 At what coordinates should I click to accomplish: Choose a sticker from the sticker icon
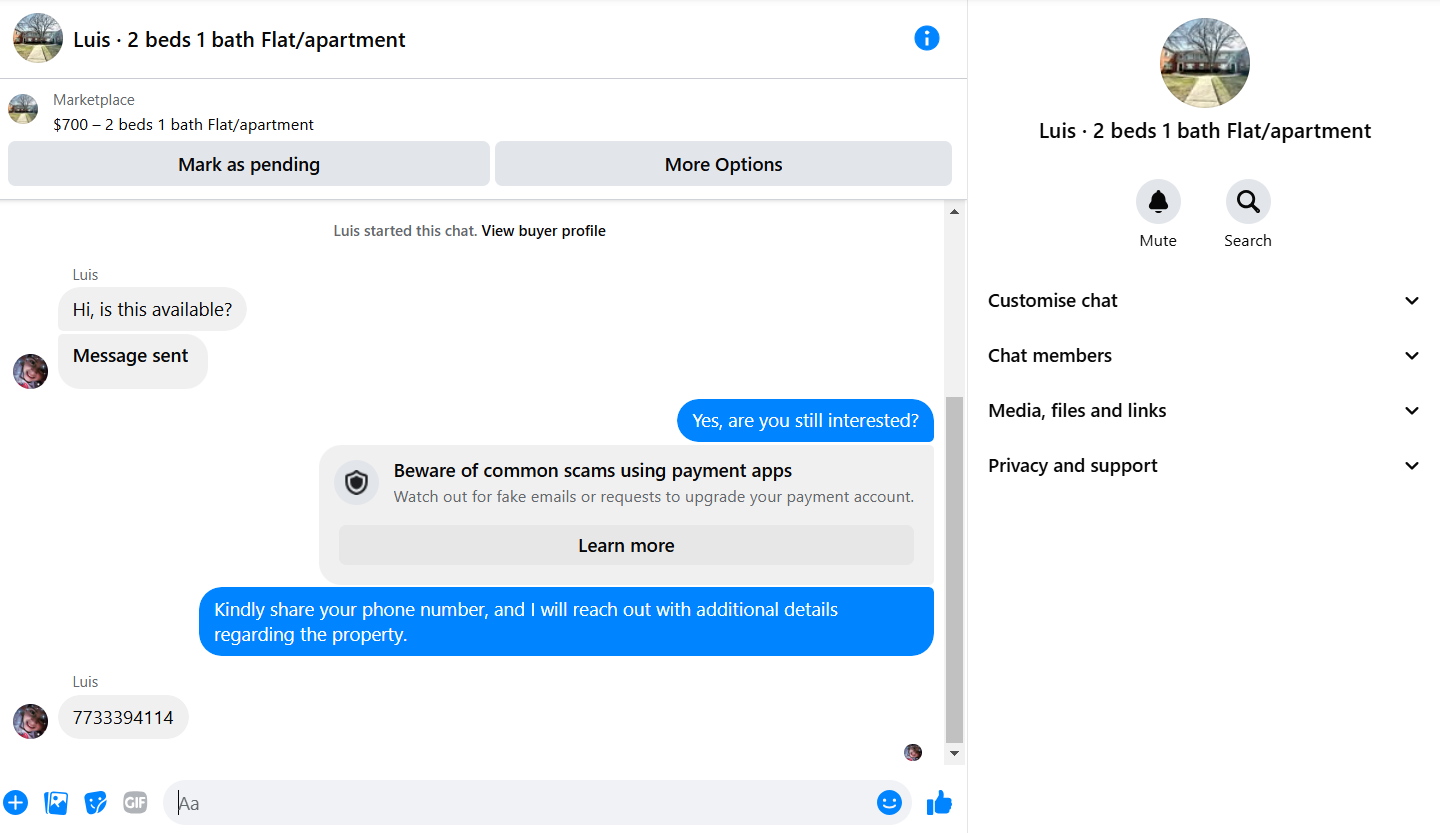[x=95, y=802]
